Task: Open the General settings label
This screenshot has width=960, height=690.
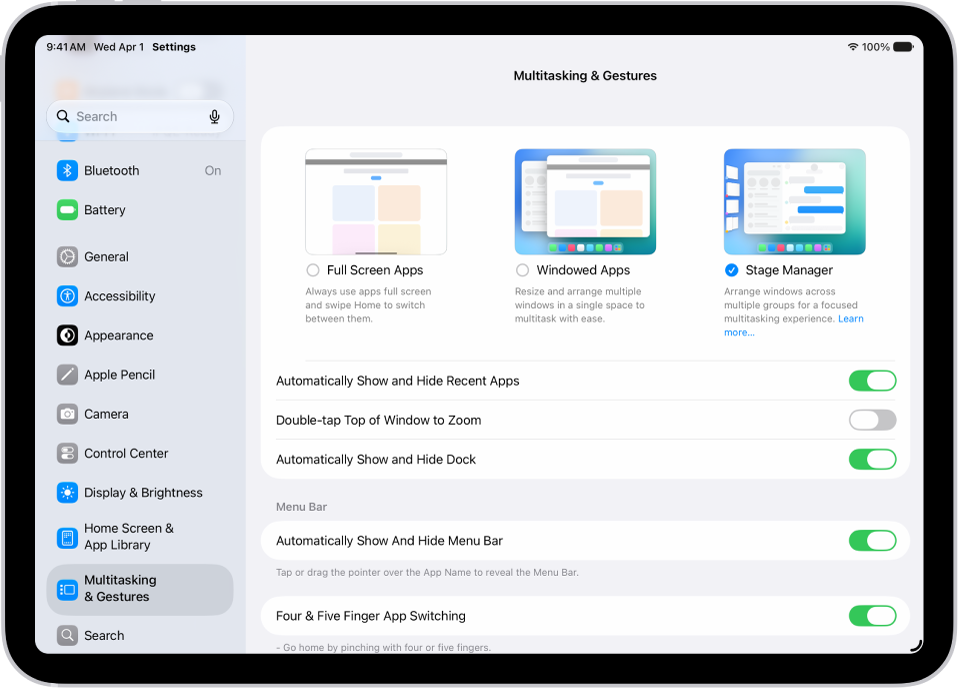Action: click(x=107, y=257)
